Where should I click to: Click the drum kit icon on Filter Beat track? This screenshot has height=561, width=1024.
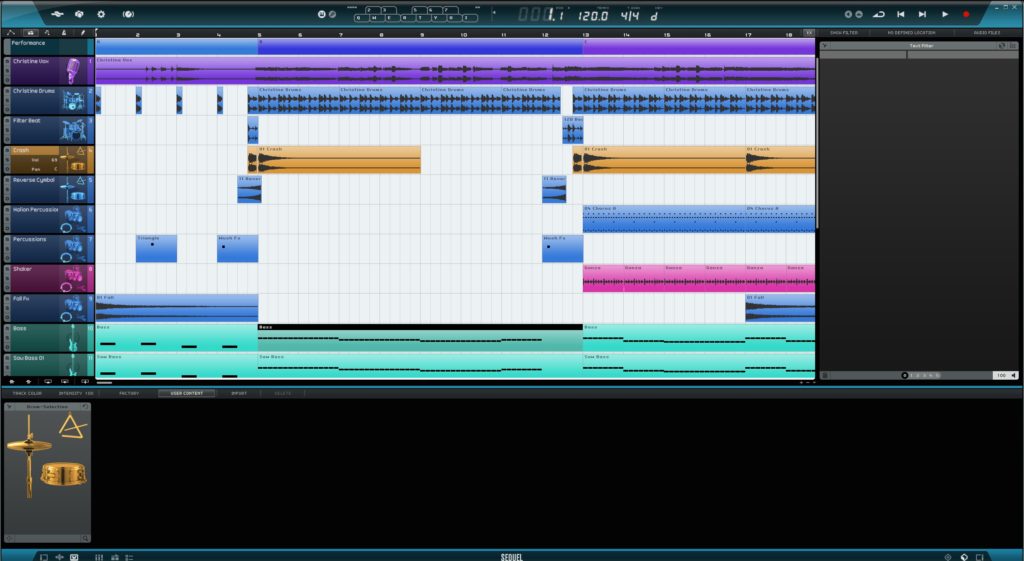(73, 129)
